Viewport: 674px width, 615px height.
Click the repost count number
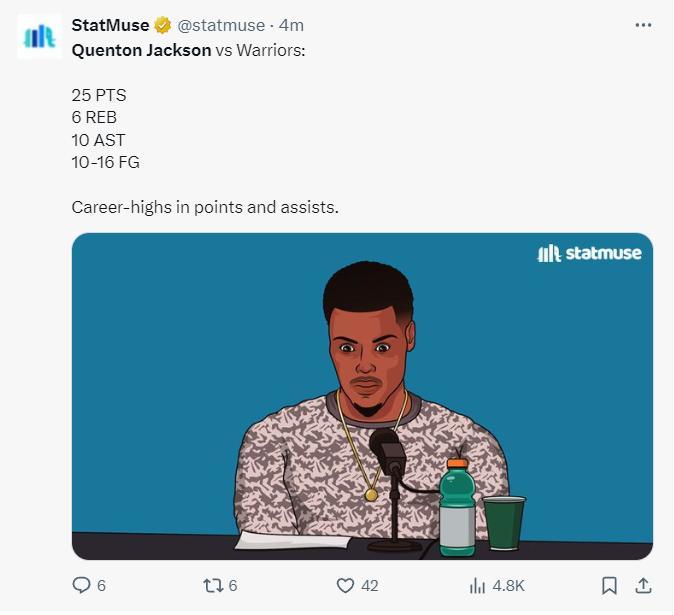pos(233,585)
